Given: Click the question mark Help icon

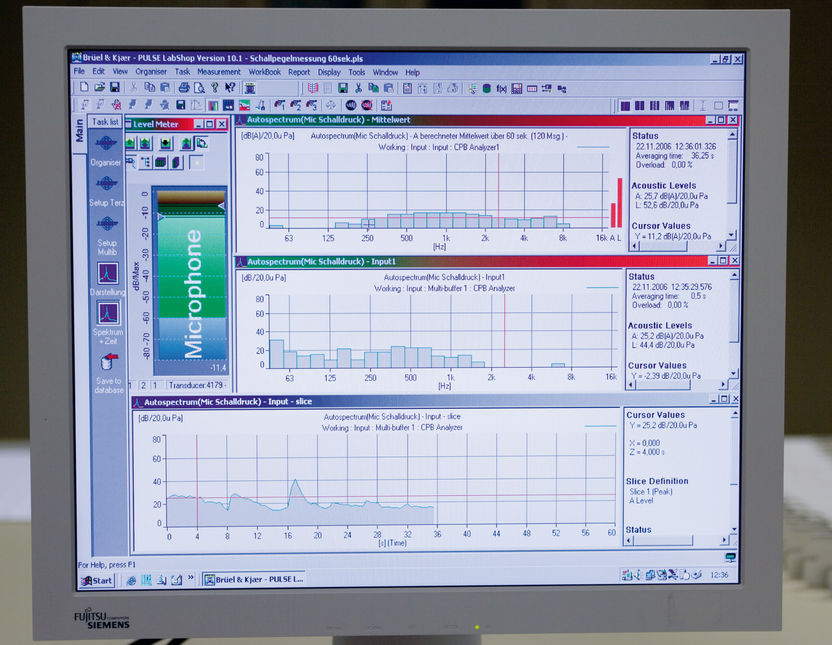Looking at the screenshot, I should coord(214,88).
